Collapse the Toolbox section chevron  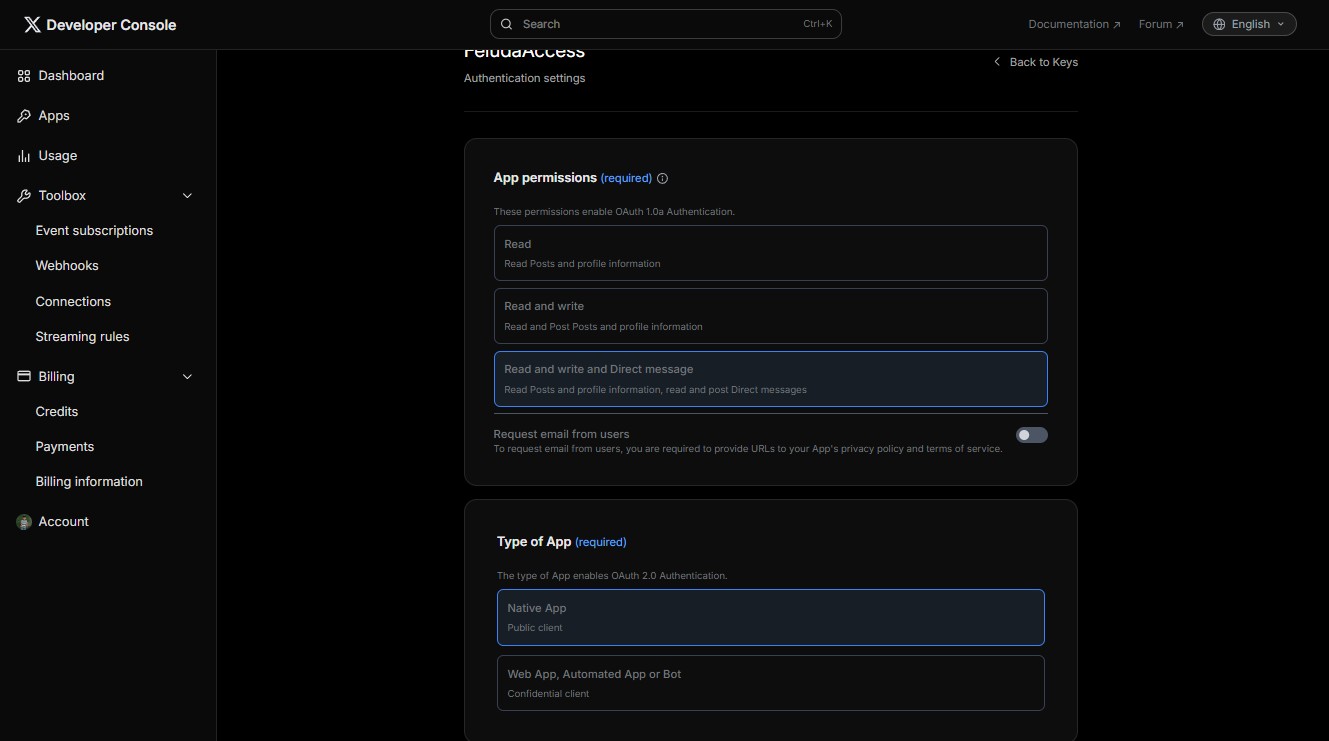pyautogui.click(x=187, y=196)
